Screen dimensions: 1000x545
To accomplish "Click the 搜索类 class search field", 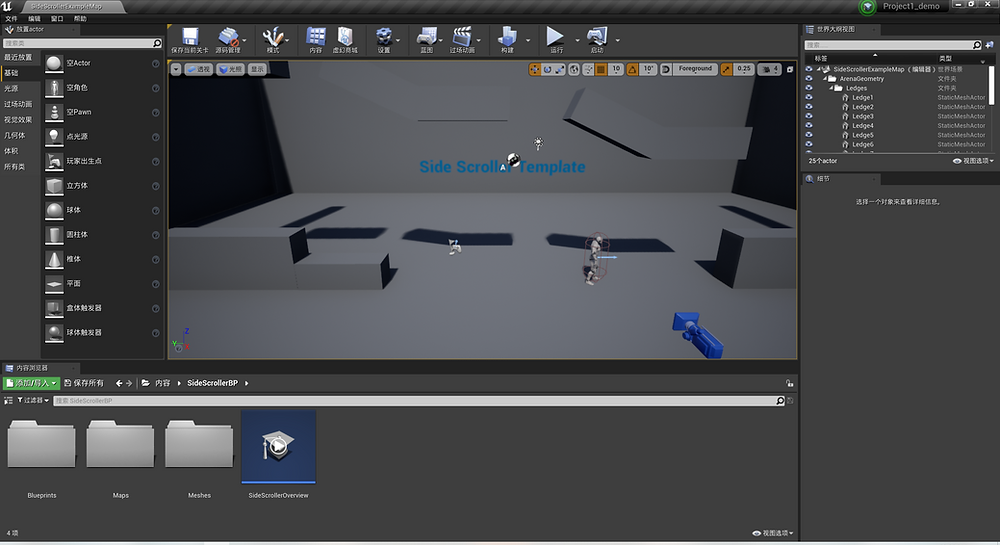I will pyautogui.click(x=82, y=43).
